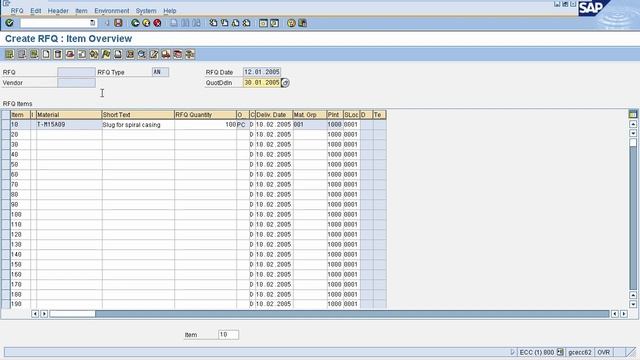Click the Previous Page icon
Image resolution: width=640 pixels, height=360 pixels.
pyautogui.click(x=224, y=23)
